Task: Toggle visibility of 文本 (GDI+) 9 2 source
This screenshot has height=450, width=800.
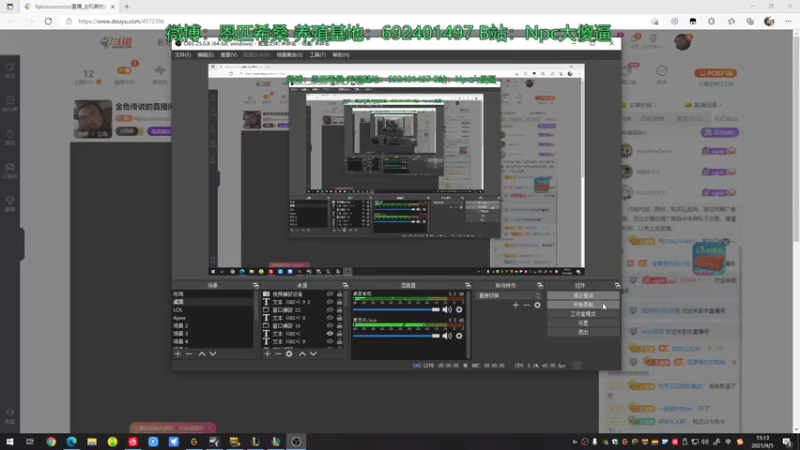Action: (330, 302)
